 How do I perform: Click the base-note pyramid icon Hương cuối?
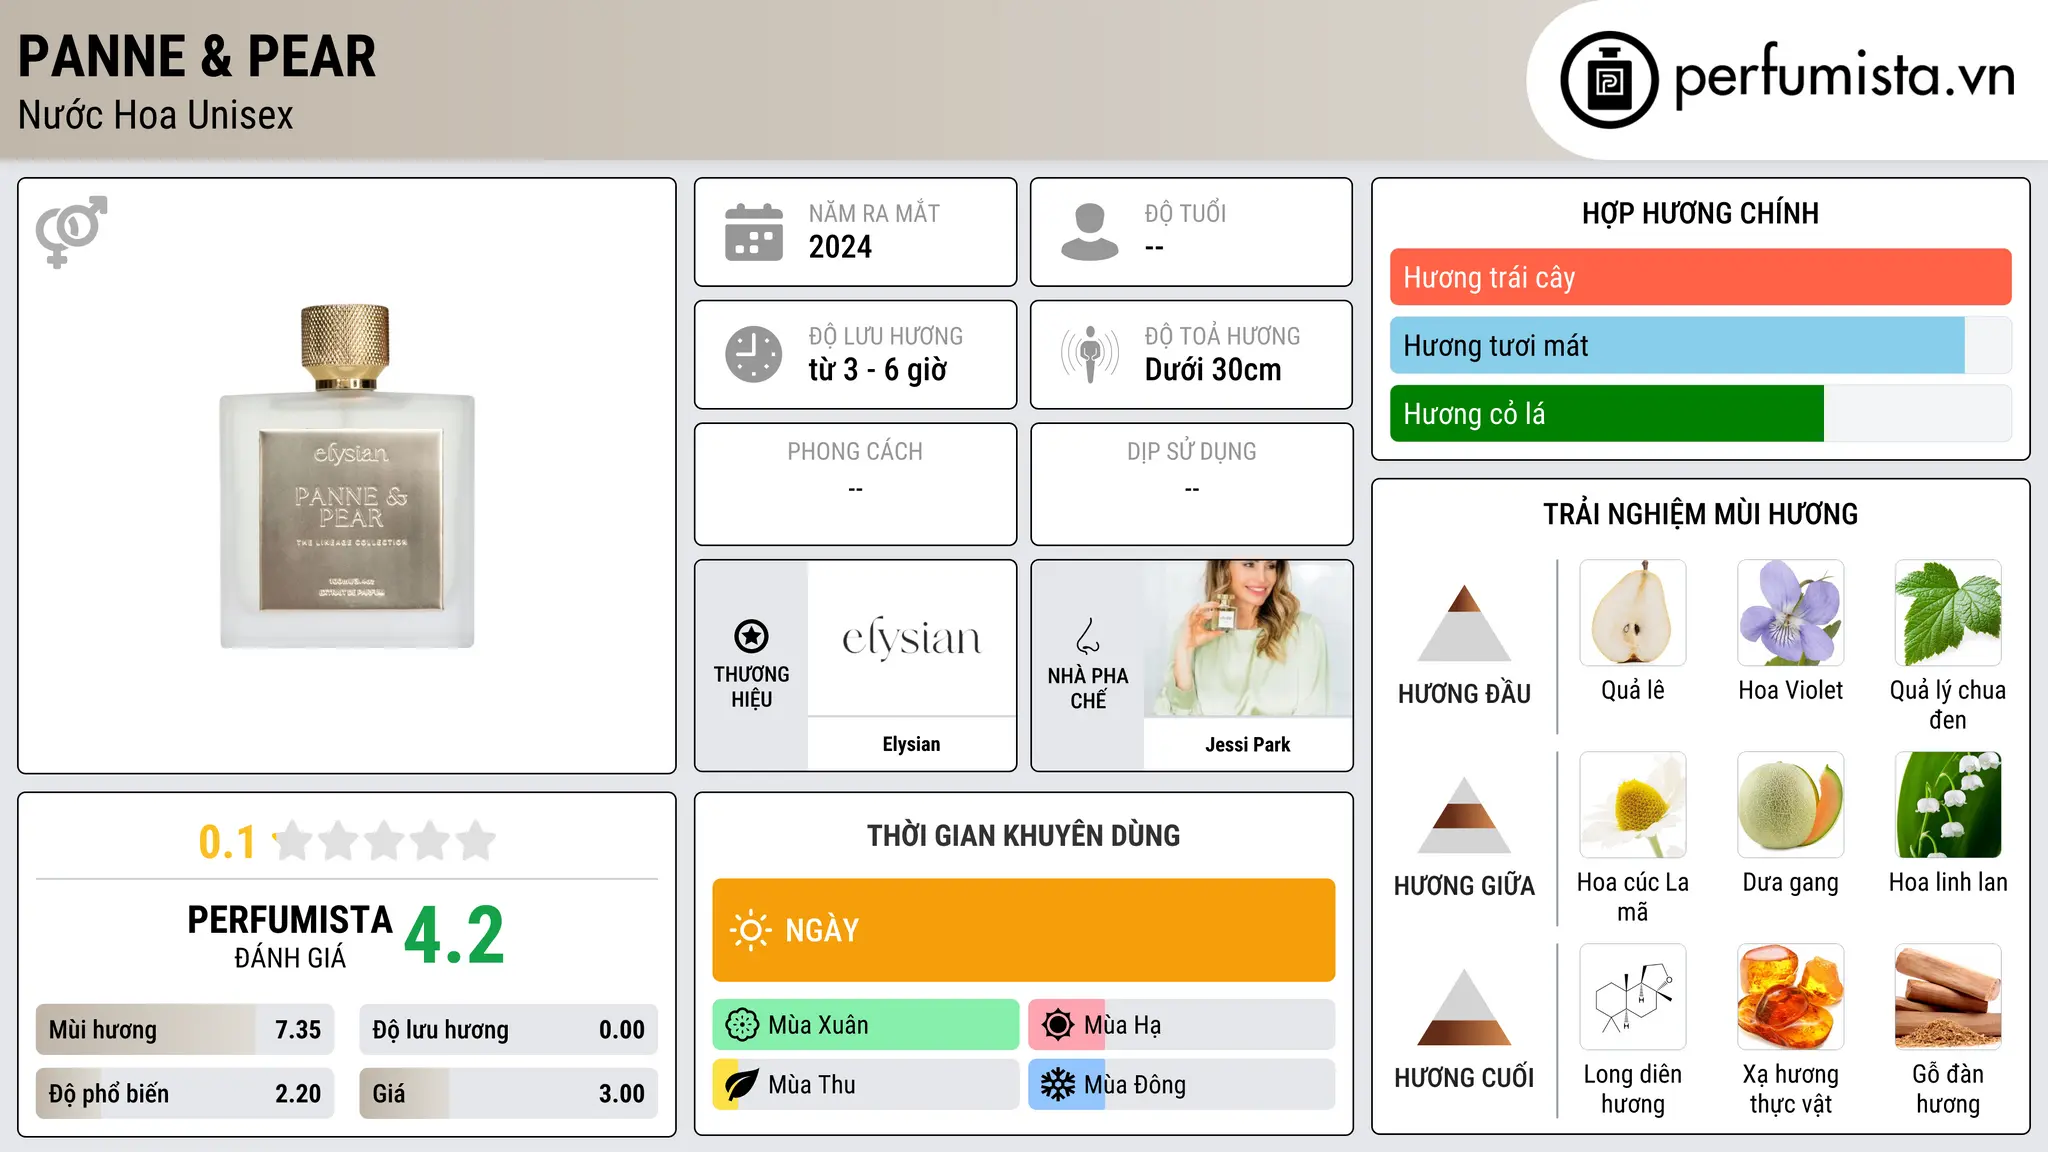pos(1464,1007)
